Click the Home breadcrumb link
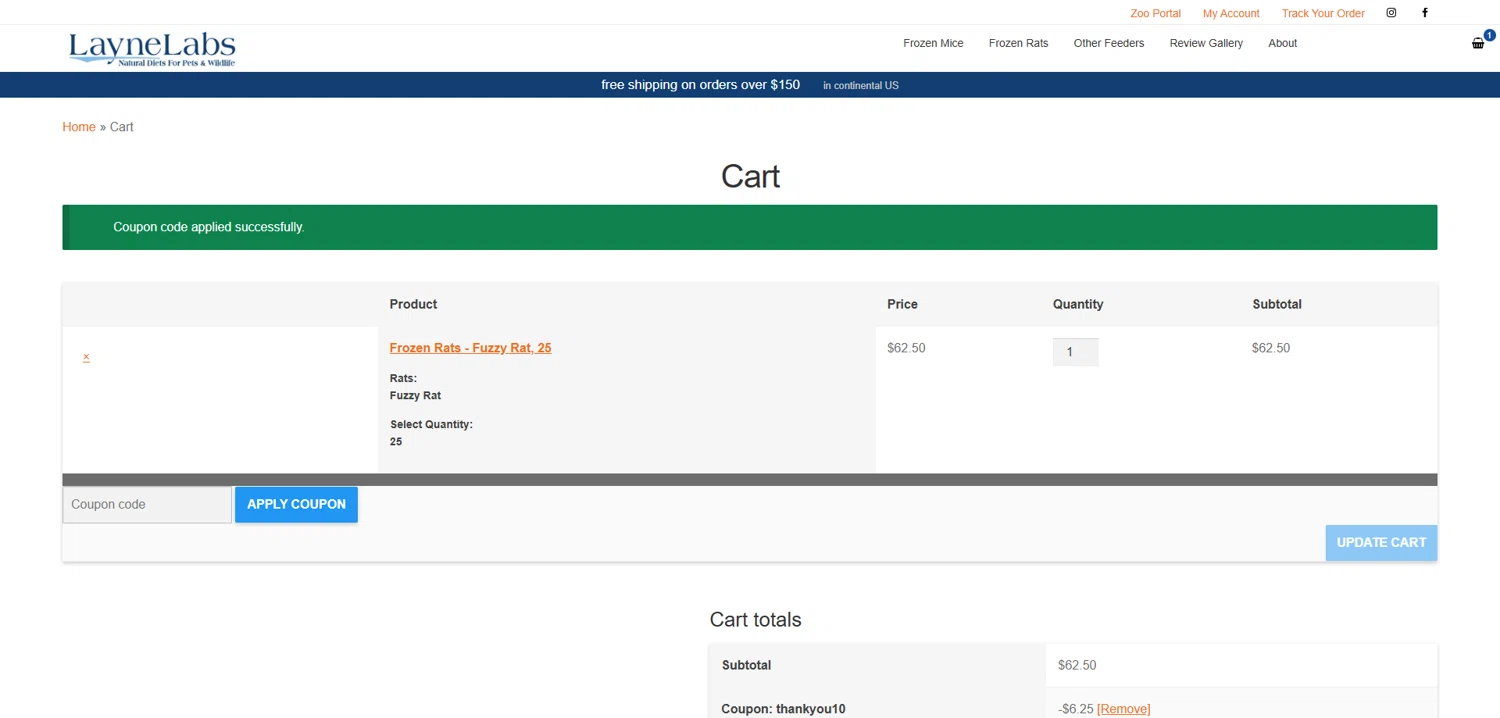Screen dimensions: 1500x718 [x=79, y=127]
